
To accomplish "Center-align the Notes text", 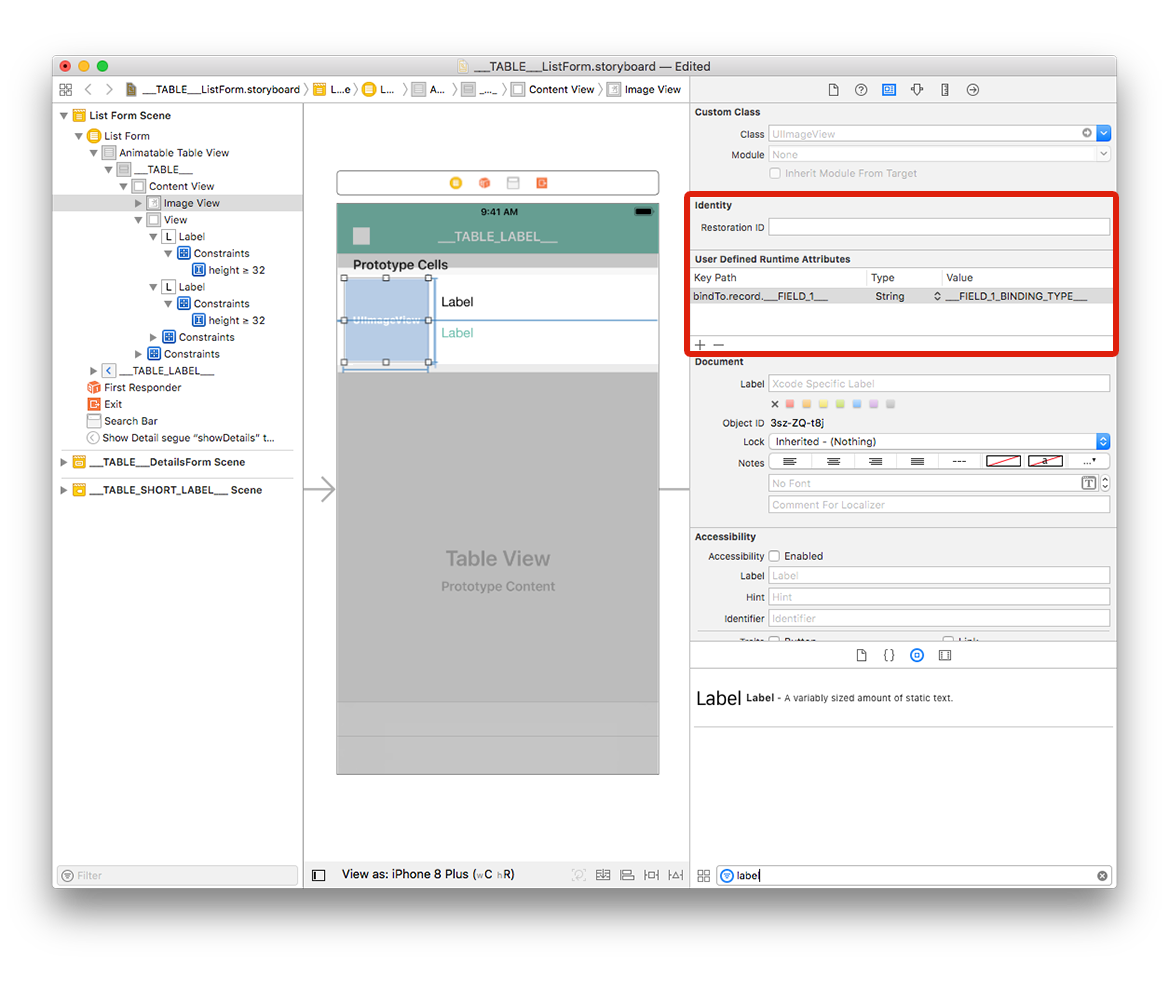I will [833, 462].
